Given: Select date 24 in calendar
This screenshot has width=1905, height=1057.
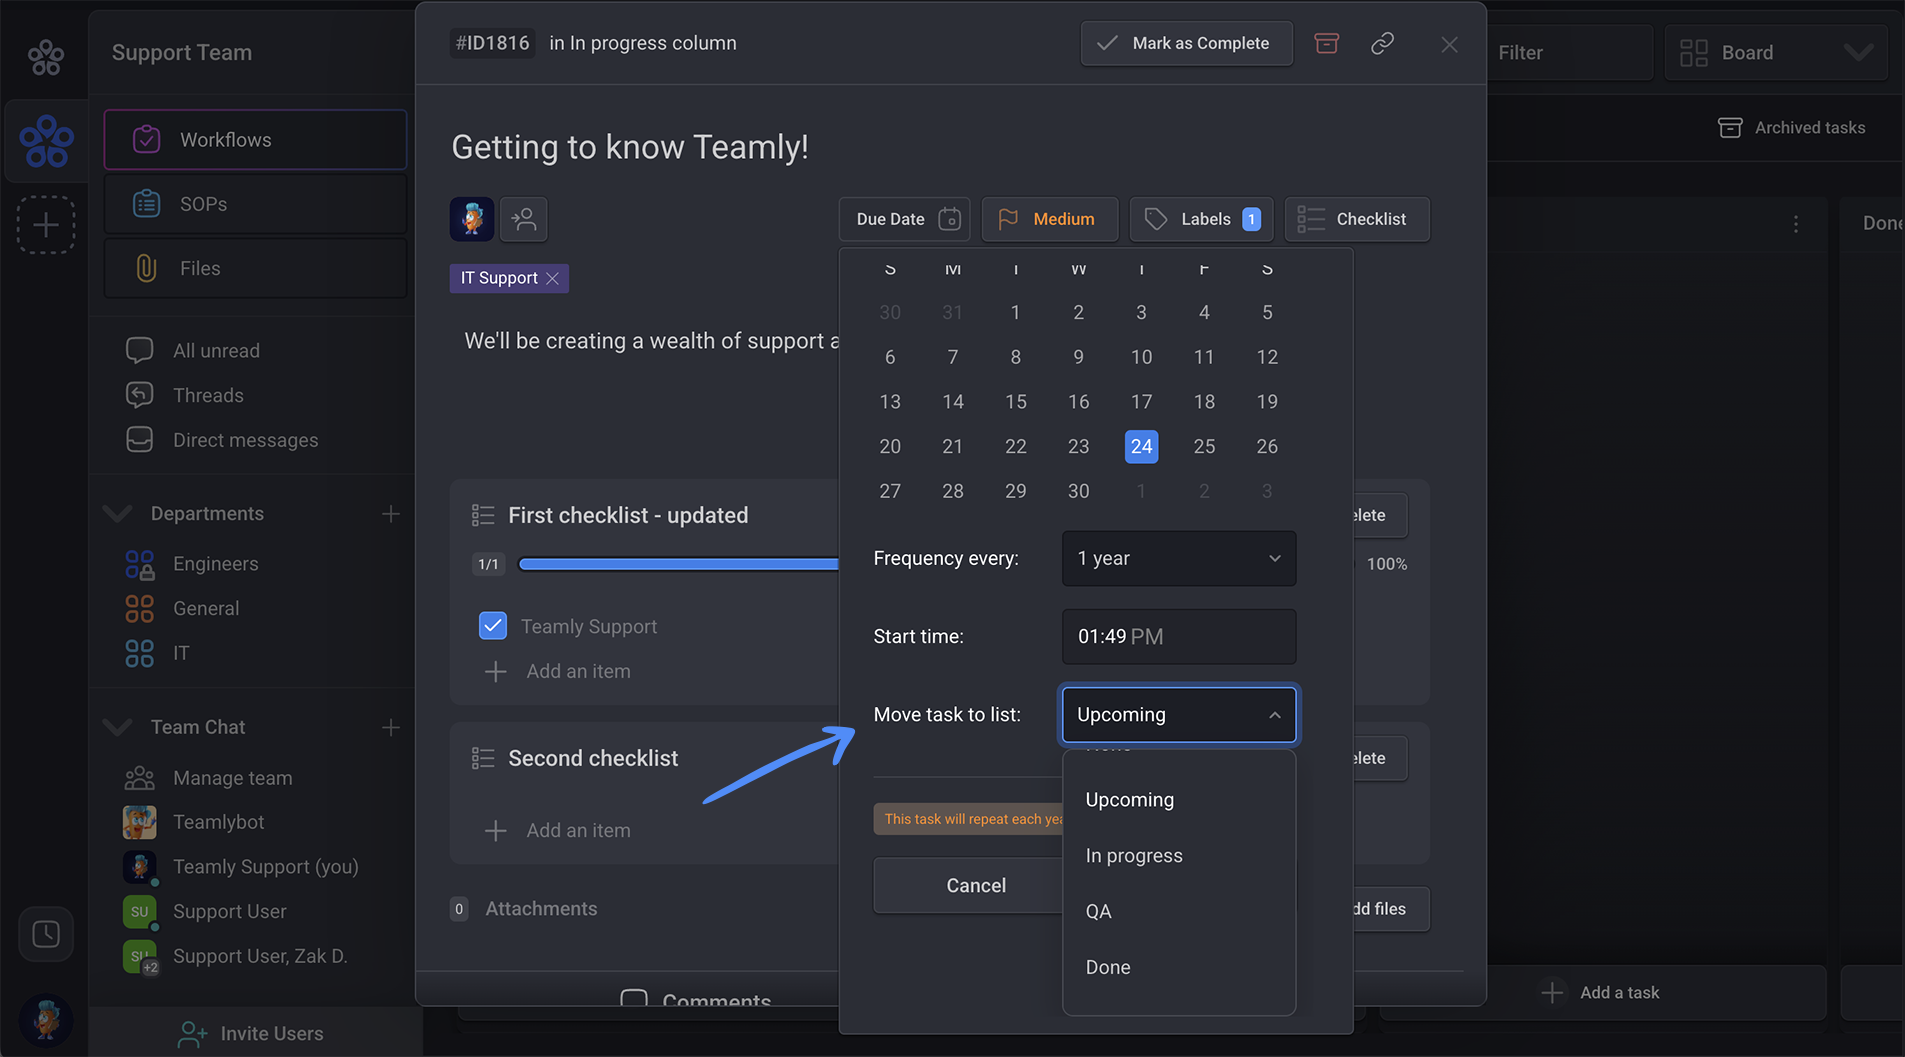Looking at the screenshot, I should pos(1141,446).
